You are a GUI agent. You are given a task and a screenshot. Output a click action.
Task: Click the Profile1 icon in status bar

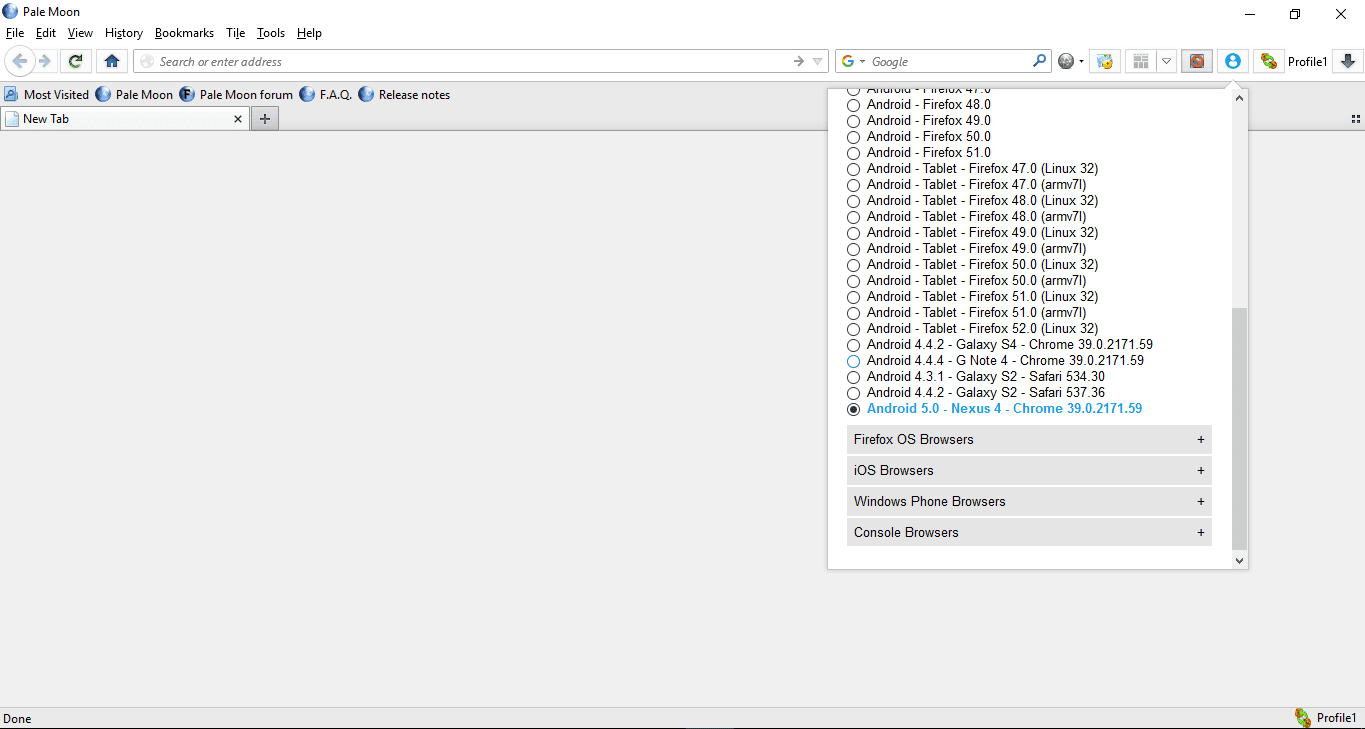[1303, 717]
